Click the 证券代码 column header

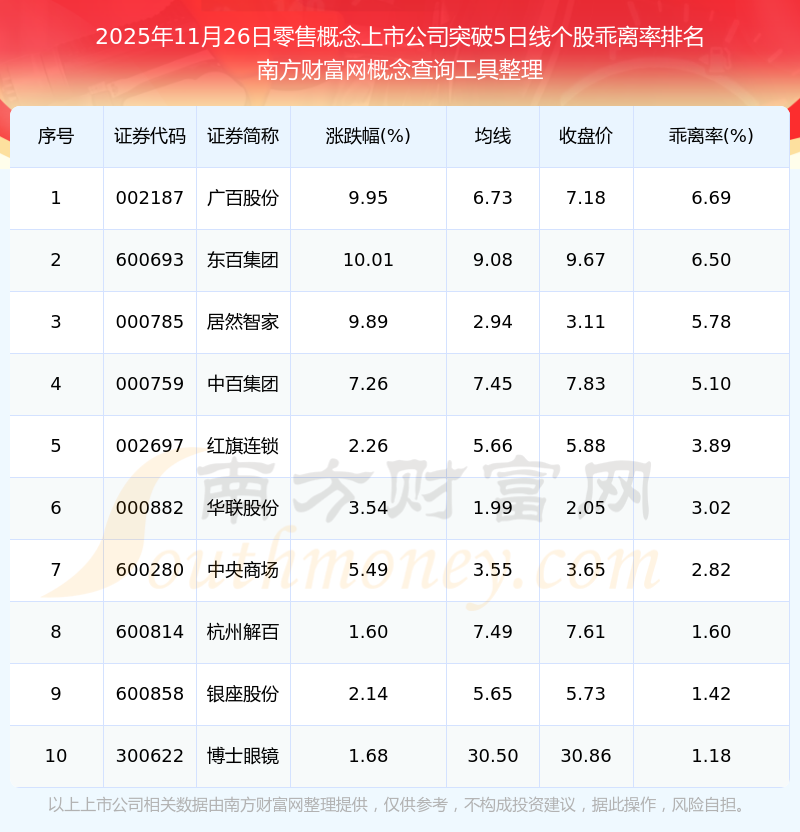(150, 136)
